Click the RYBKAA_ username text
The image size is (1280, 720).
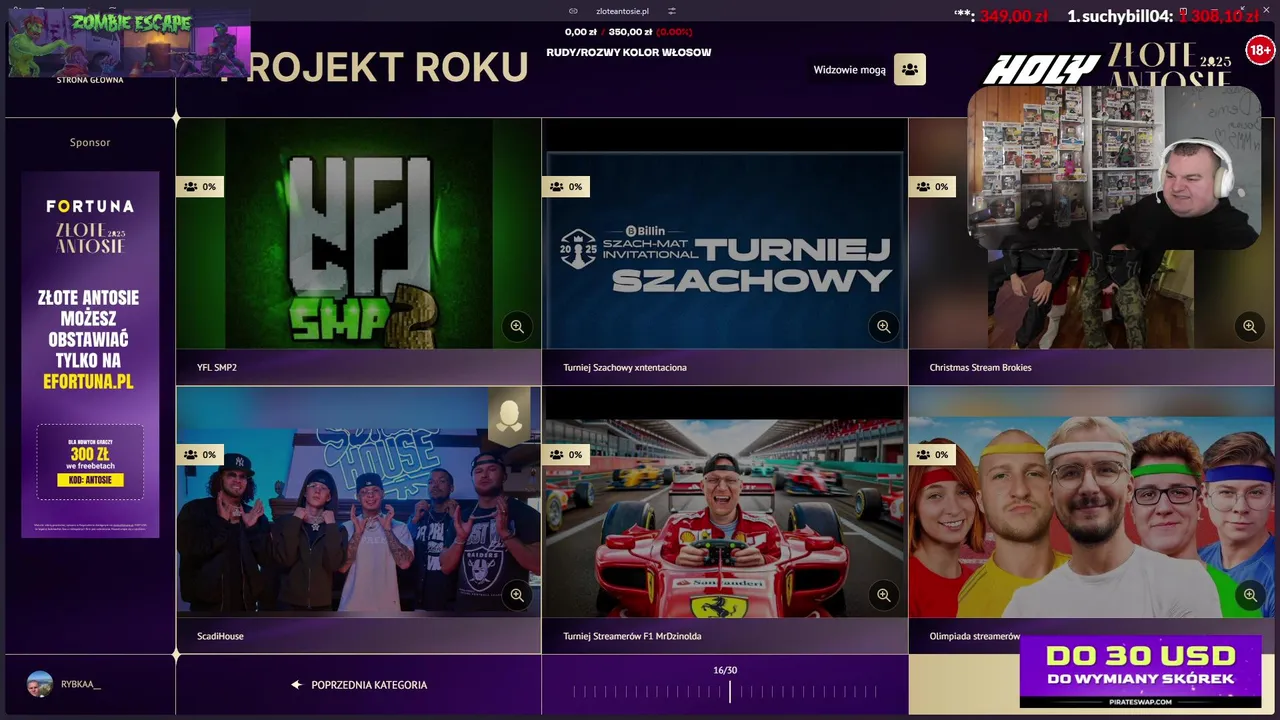[81, 684]
